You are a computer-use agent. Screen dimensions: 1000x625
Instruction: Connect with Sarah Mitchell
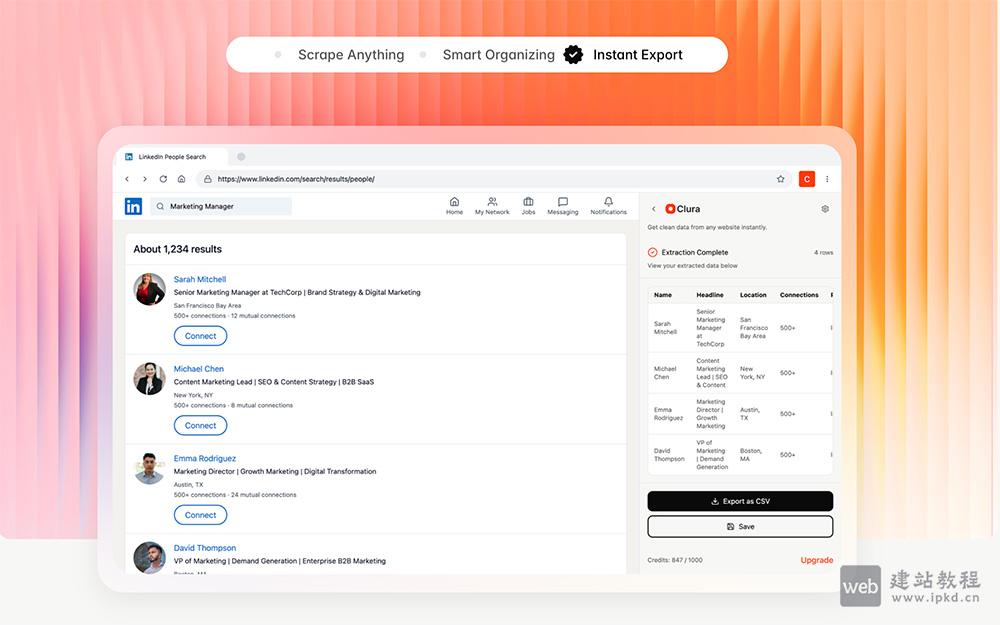pos(200,336)
